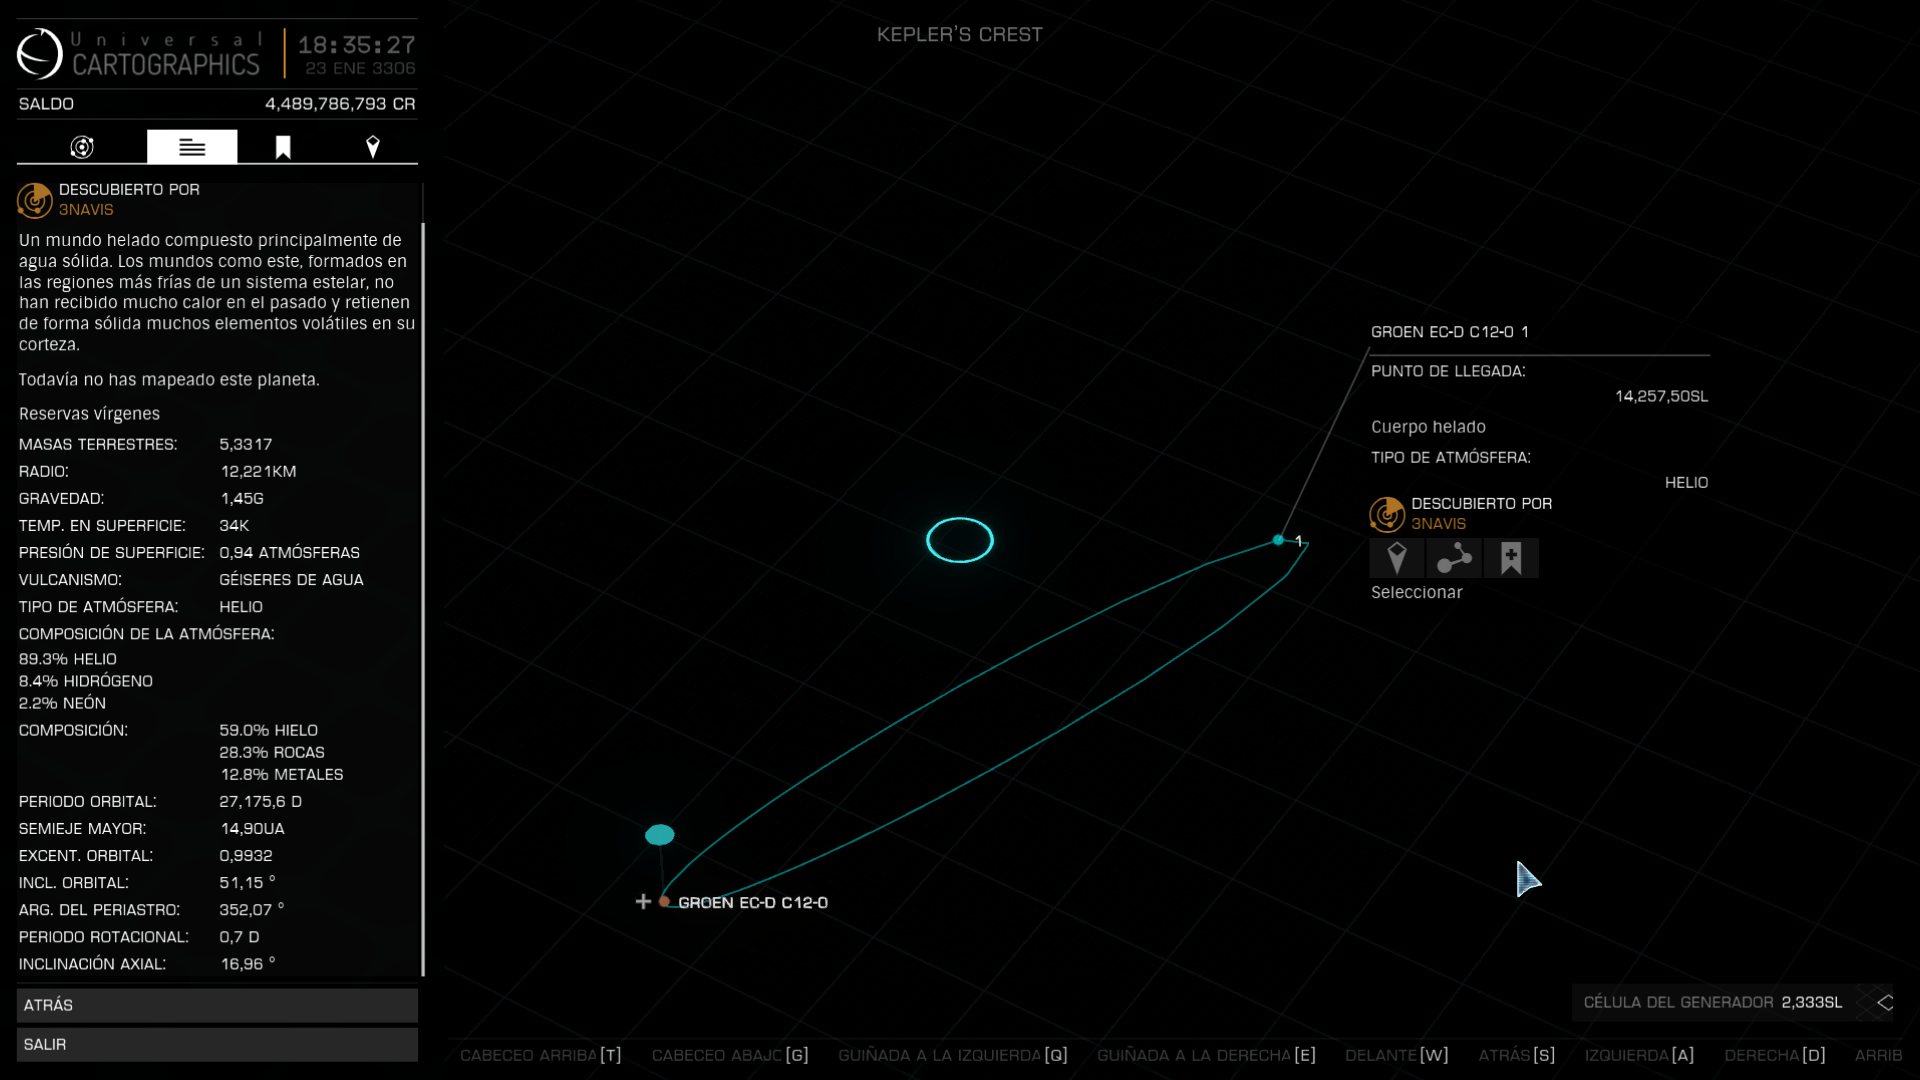
Task: Click the plus crosshair beside the star
Action: pos(643,902)
